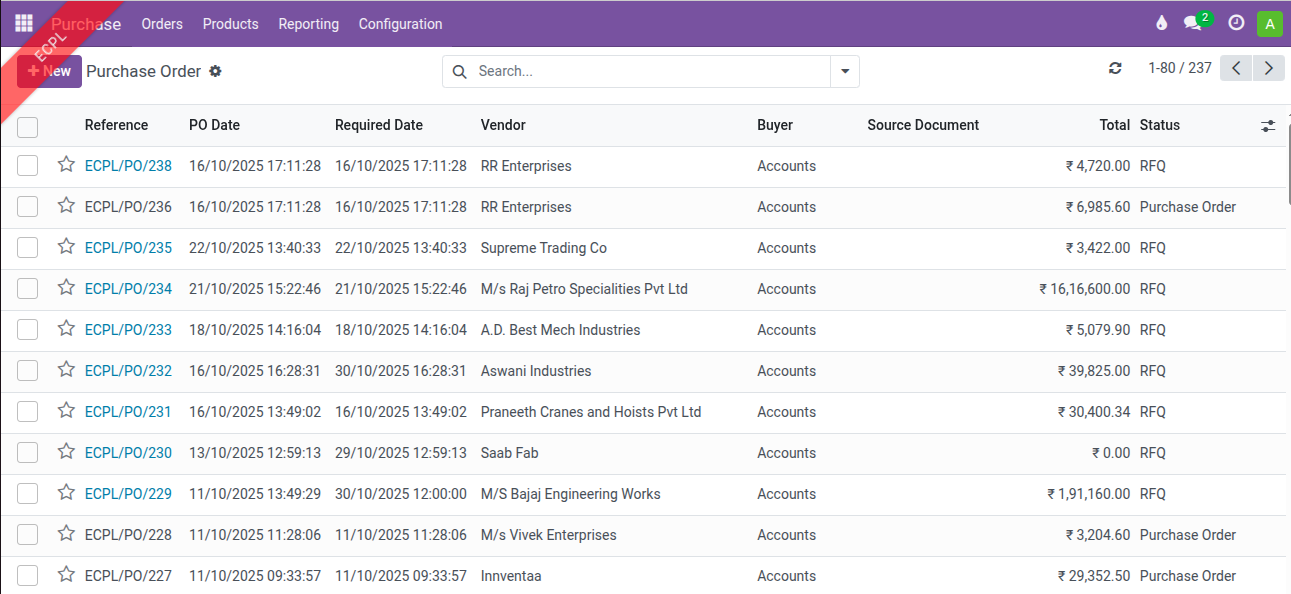
Task: Go to next page of records
Action: click(1268, 68)
